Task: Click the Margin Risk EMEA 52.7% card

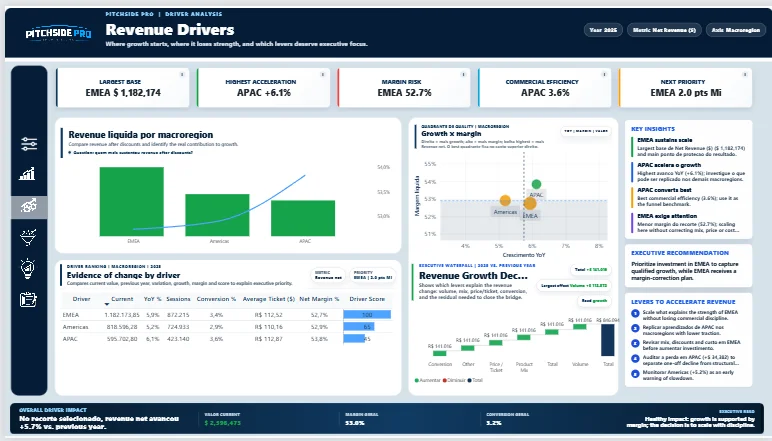Action: (x=404, y=88)
